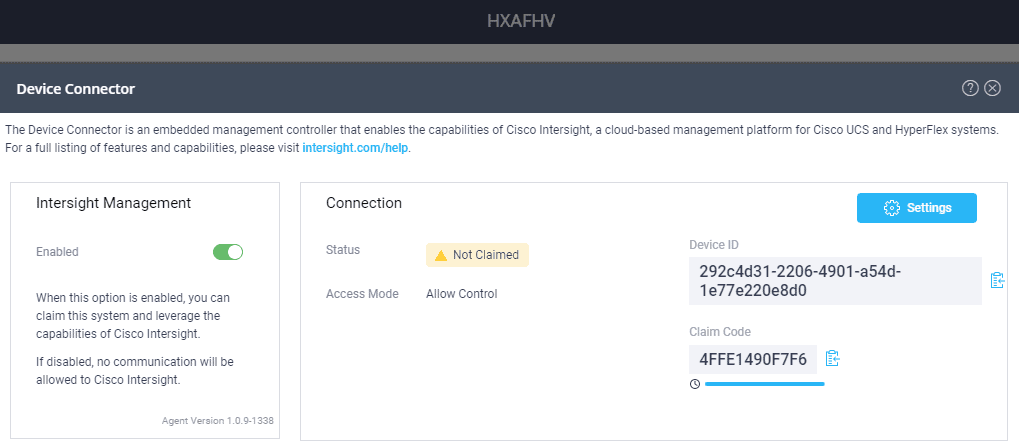Click the Allow Control access mode value

click(461, 294)
